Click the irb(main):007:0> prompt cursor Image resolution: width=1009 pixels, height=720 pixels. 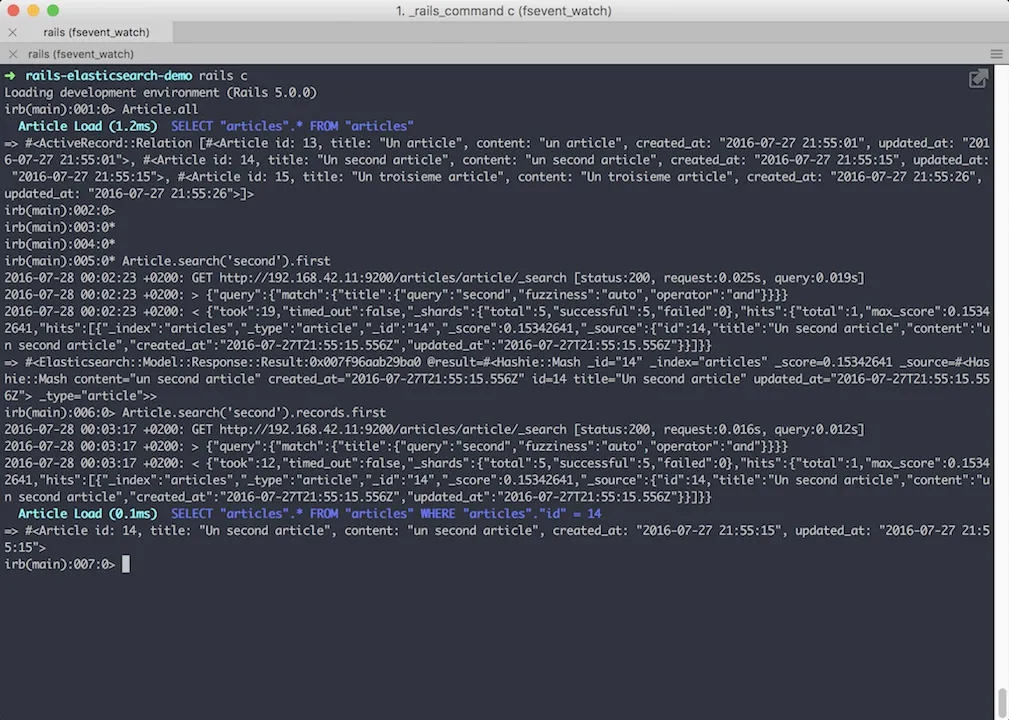pos(125,564)
